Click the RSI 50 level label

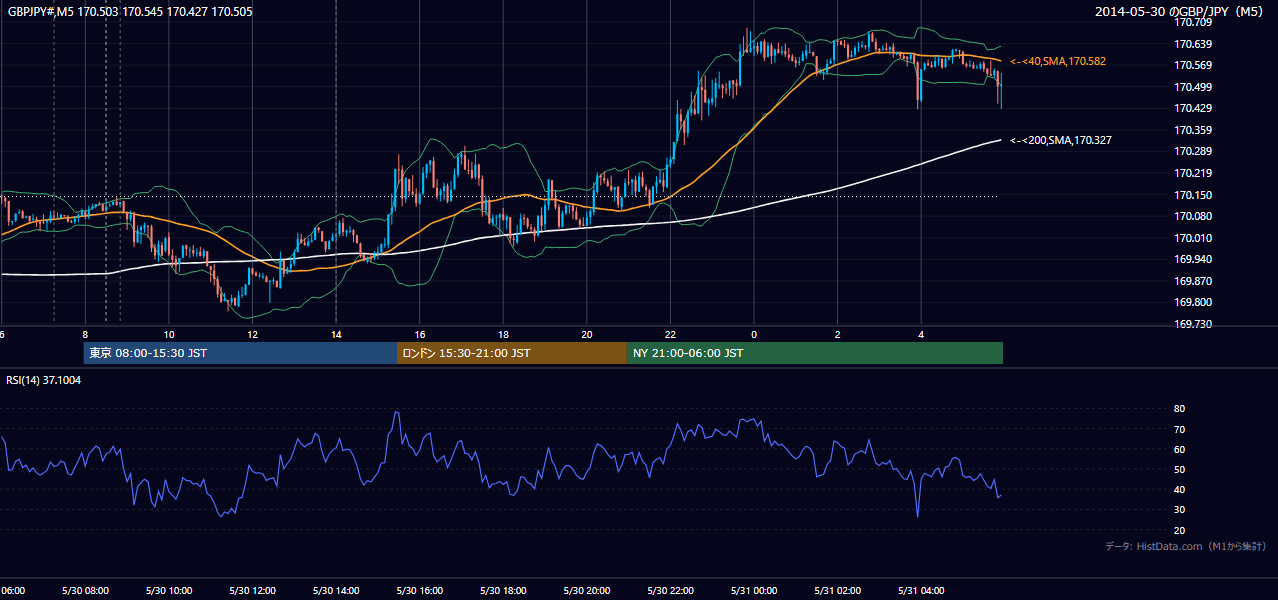1180,469
